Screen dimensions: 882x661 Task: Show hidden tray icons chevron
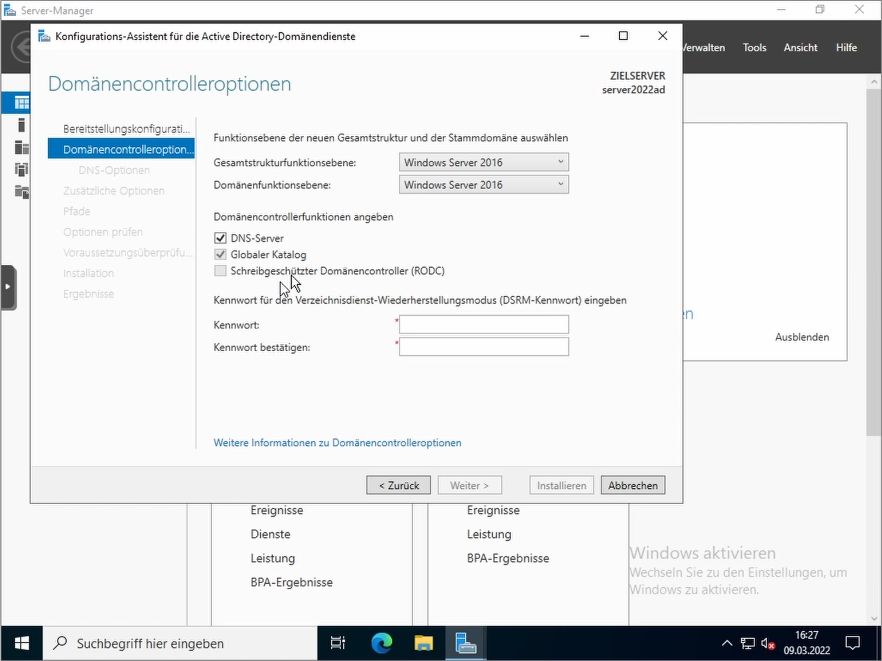click(x=727, y=643)
